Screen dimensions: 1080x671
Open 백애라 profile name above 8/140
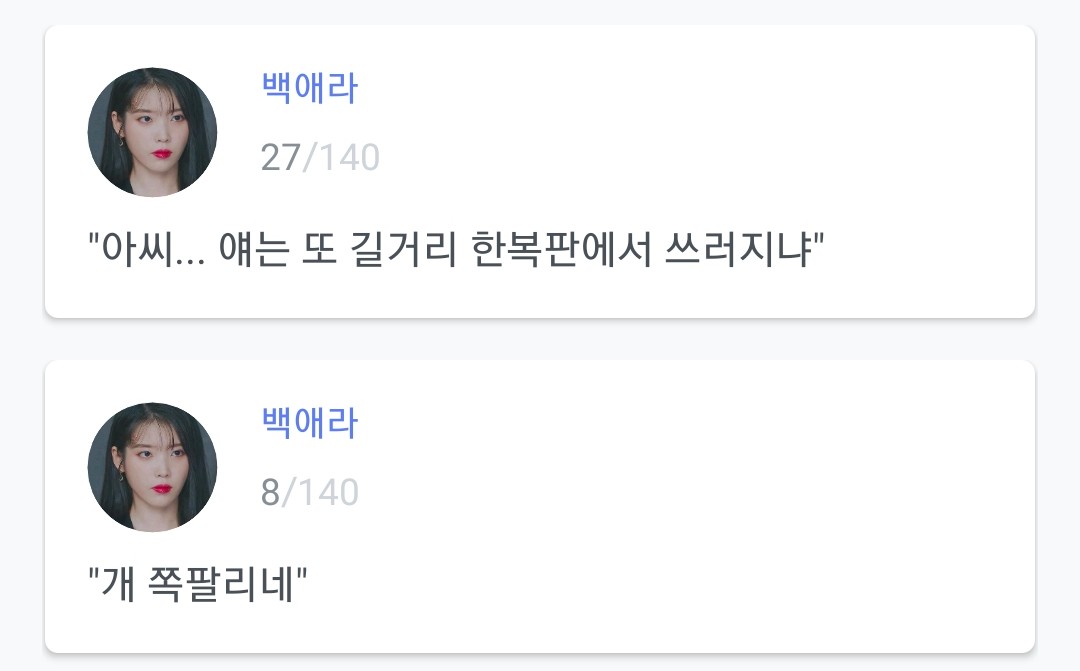[309, 424]
